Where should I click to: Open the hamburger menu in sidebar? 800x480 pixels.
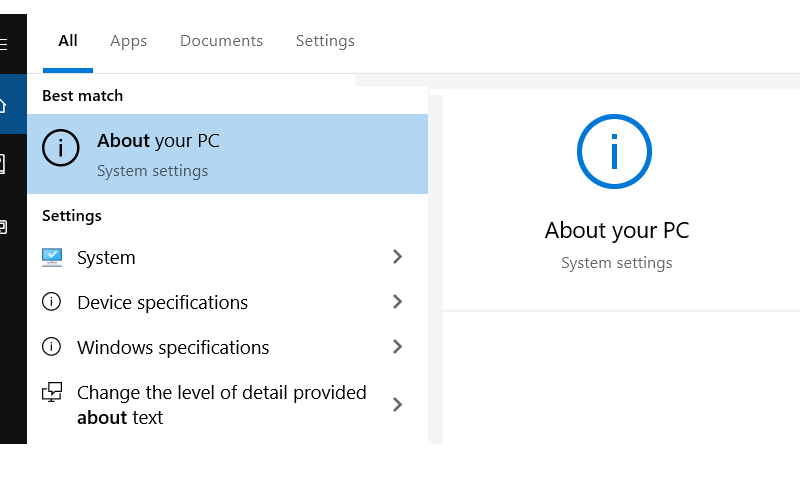click(x=3, y=44)
